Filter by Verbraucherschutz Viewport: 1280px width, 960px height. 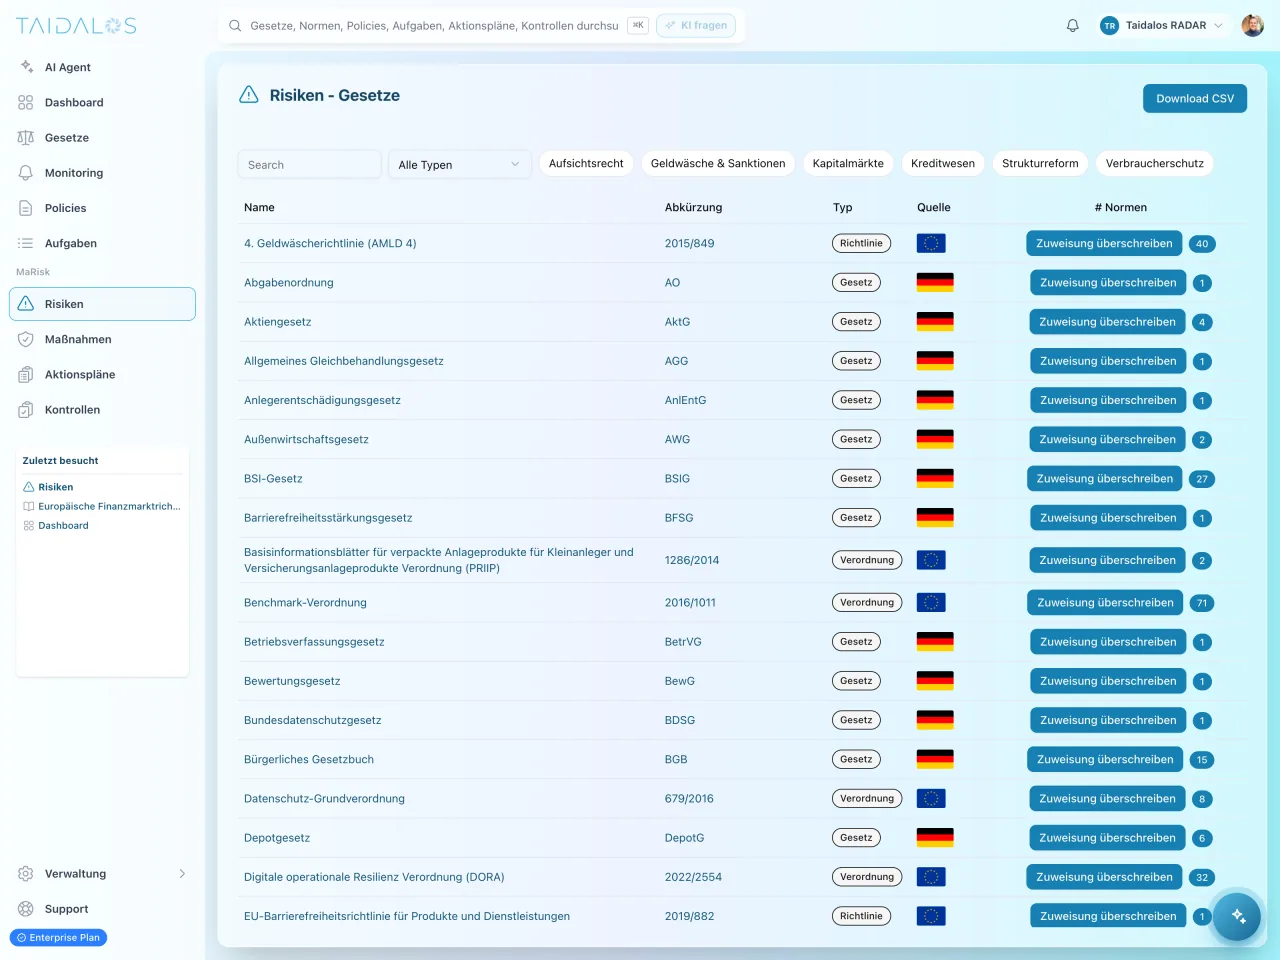point(1155,164)
